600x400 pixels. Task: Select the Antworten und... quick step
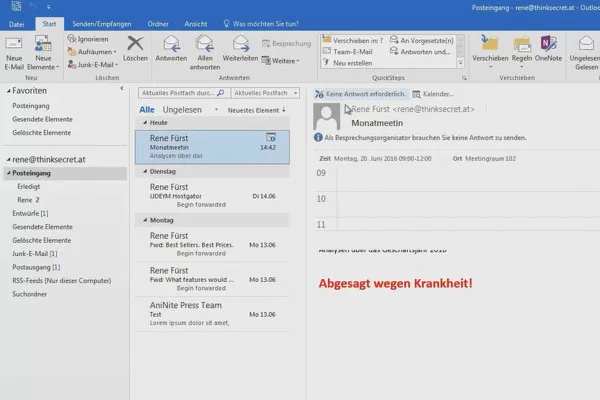(420, 52)
